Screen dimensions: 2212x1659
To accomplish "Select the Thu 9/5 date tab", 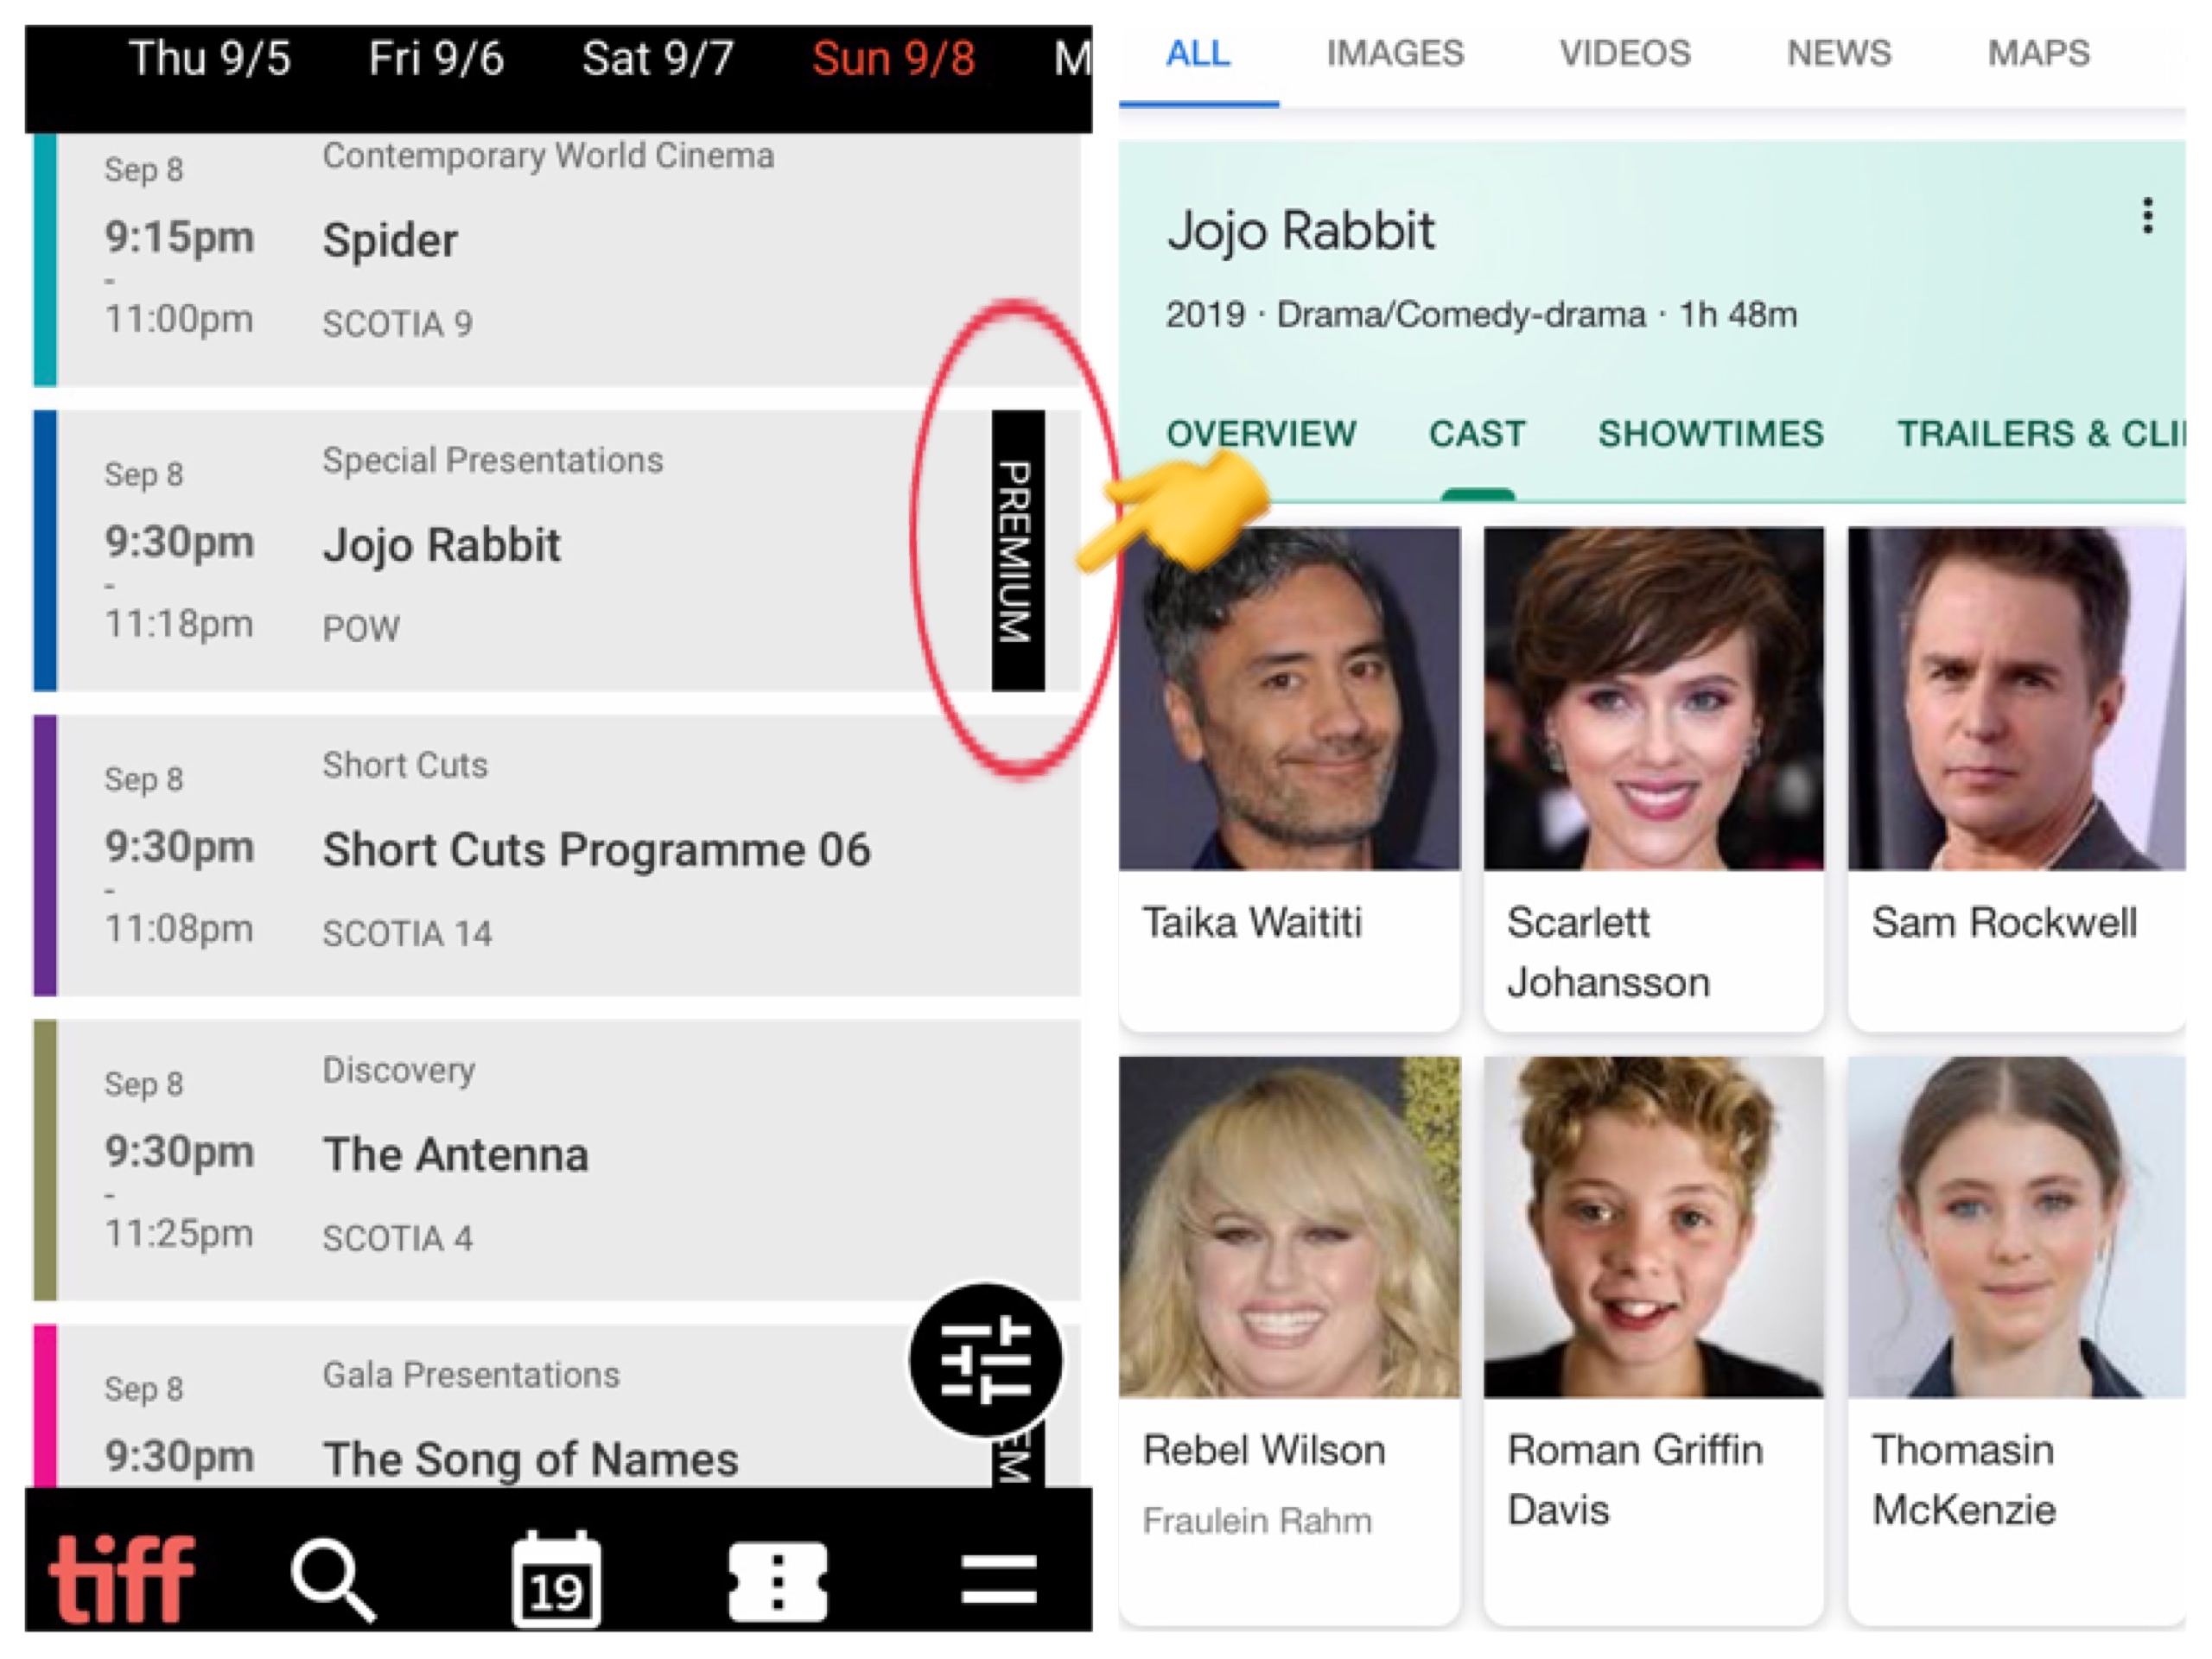I will click(x=210, y=58).
